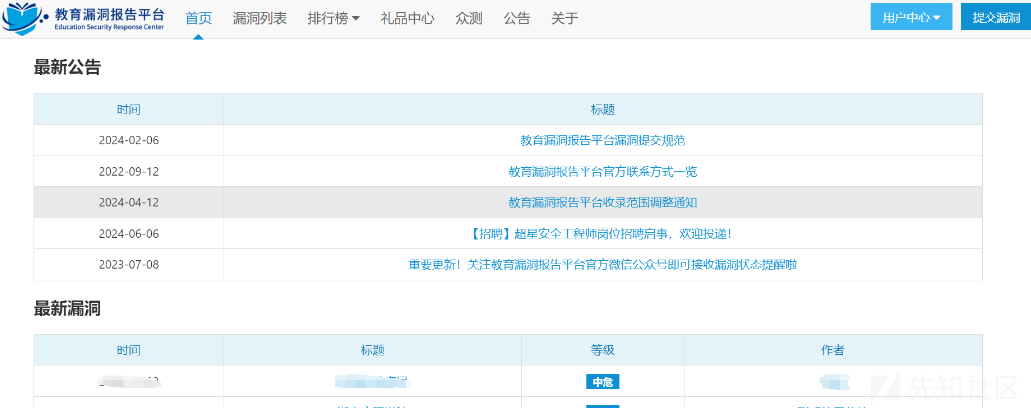Open the 礼品中心 menu item
The height and width of the screenshot is (420, 1031).
pyautogui.click(x=407, y=18)
